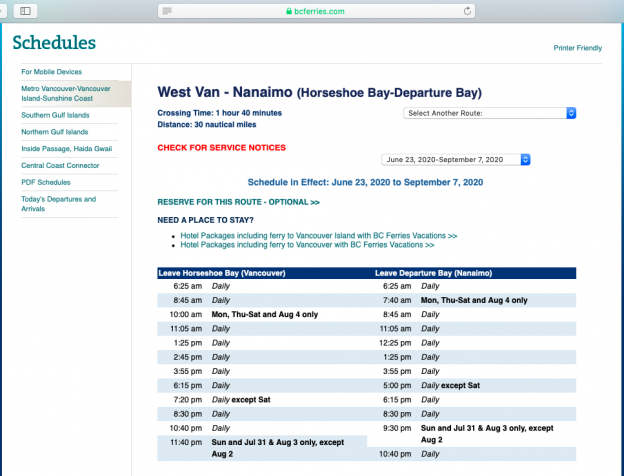Toggle the Safari sidebar button
Viewport: 624px width, 476px height.
(x=25, y=11)
